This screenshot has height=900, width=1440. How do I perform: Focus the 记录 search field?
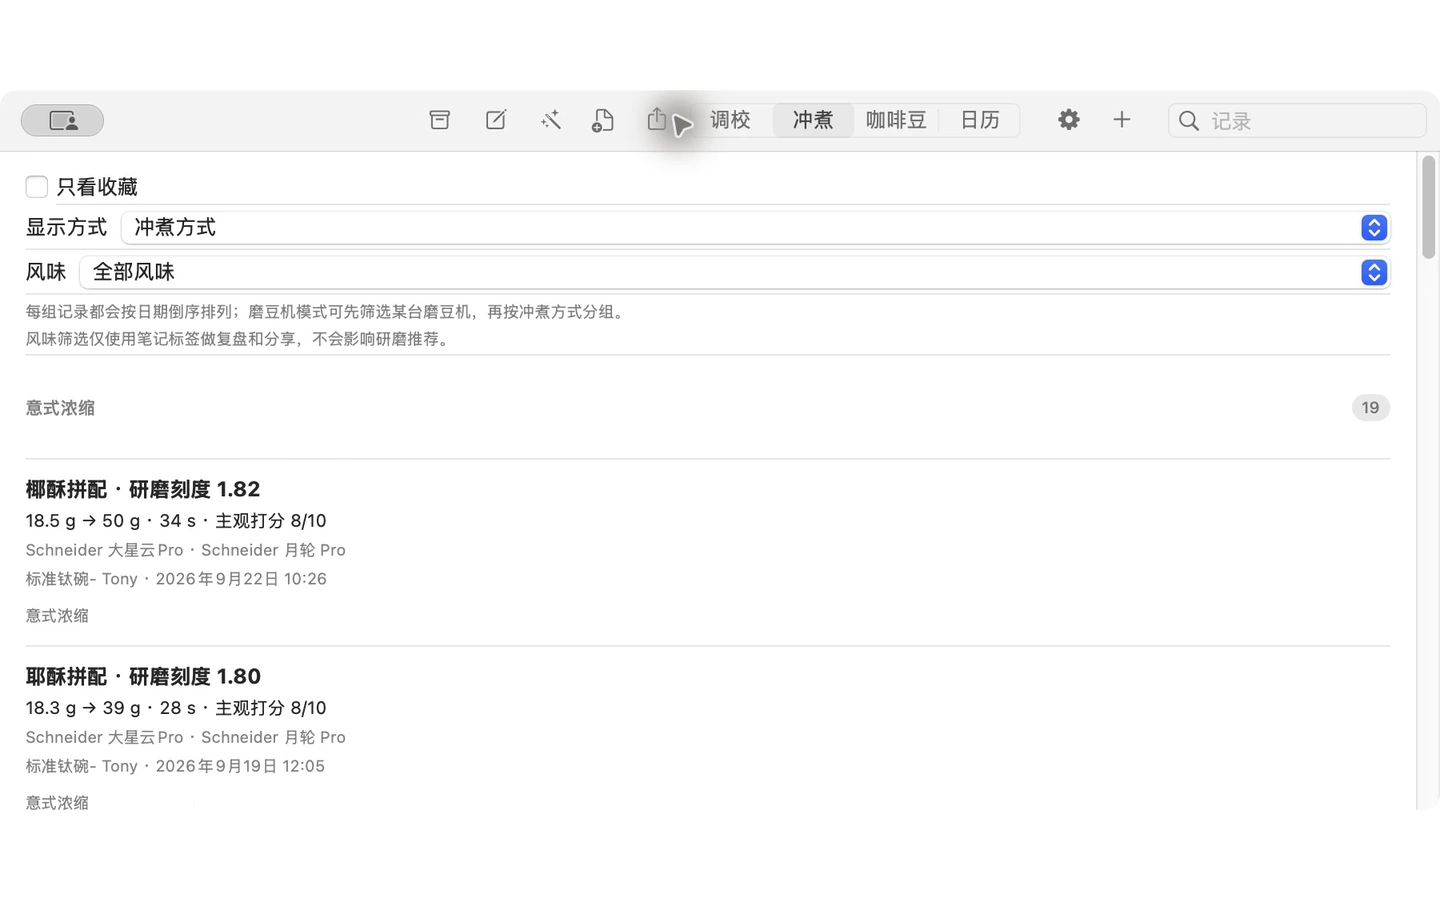tap(1297, 120)
